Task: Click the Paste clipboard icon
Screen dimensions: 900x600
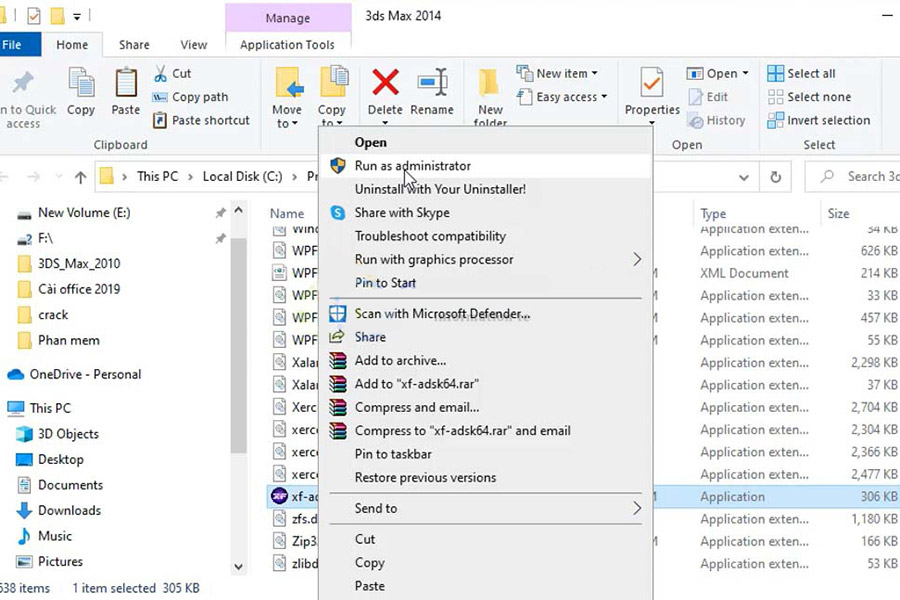Action: (126, 83)
